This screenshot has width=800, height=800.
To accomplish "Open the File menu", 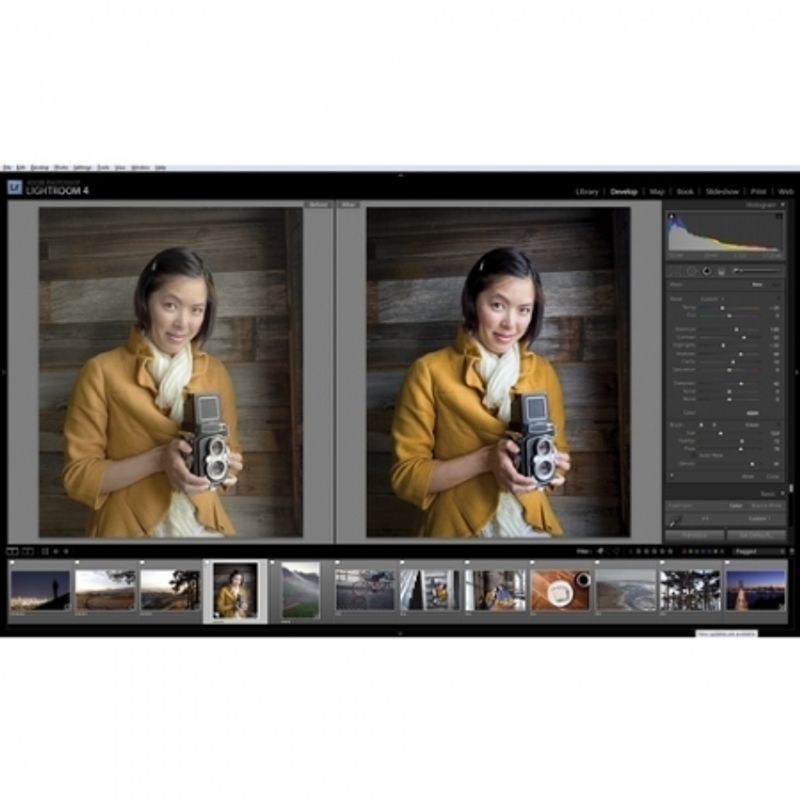I will click(x=7, y=167).
